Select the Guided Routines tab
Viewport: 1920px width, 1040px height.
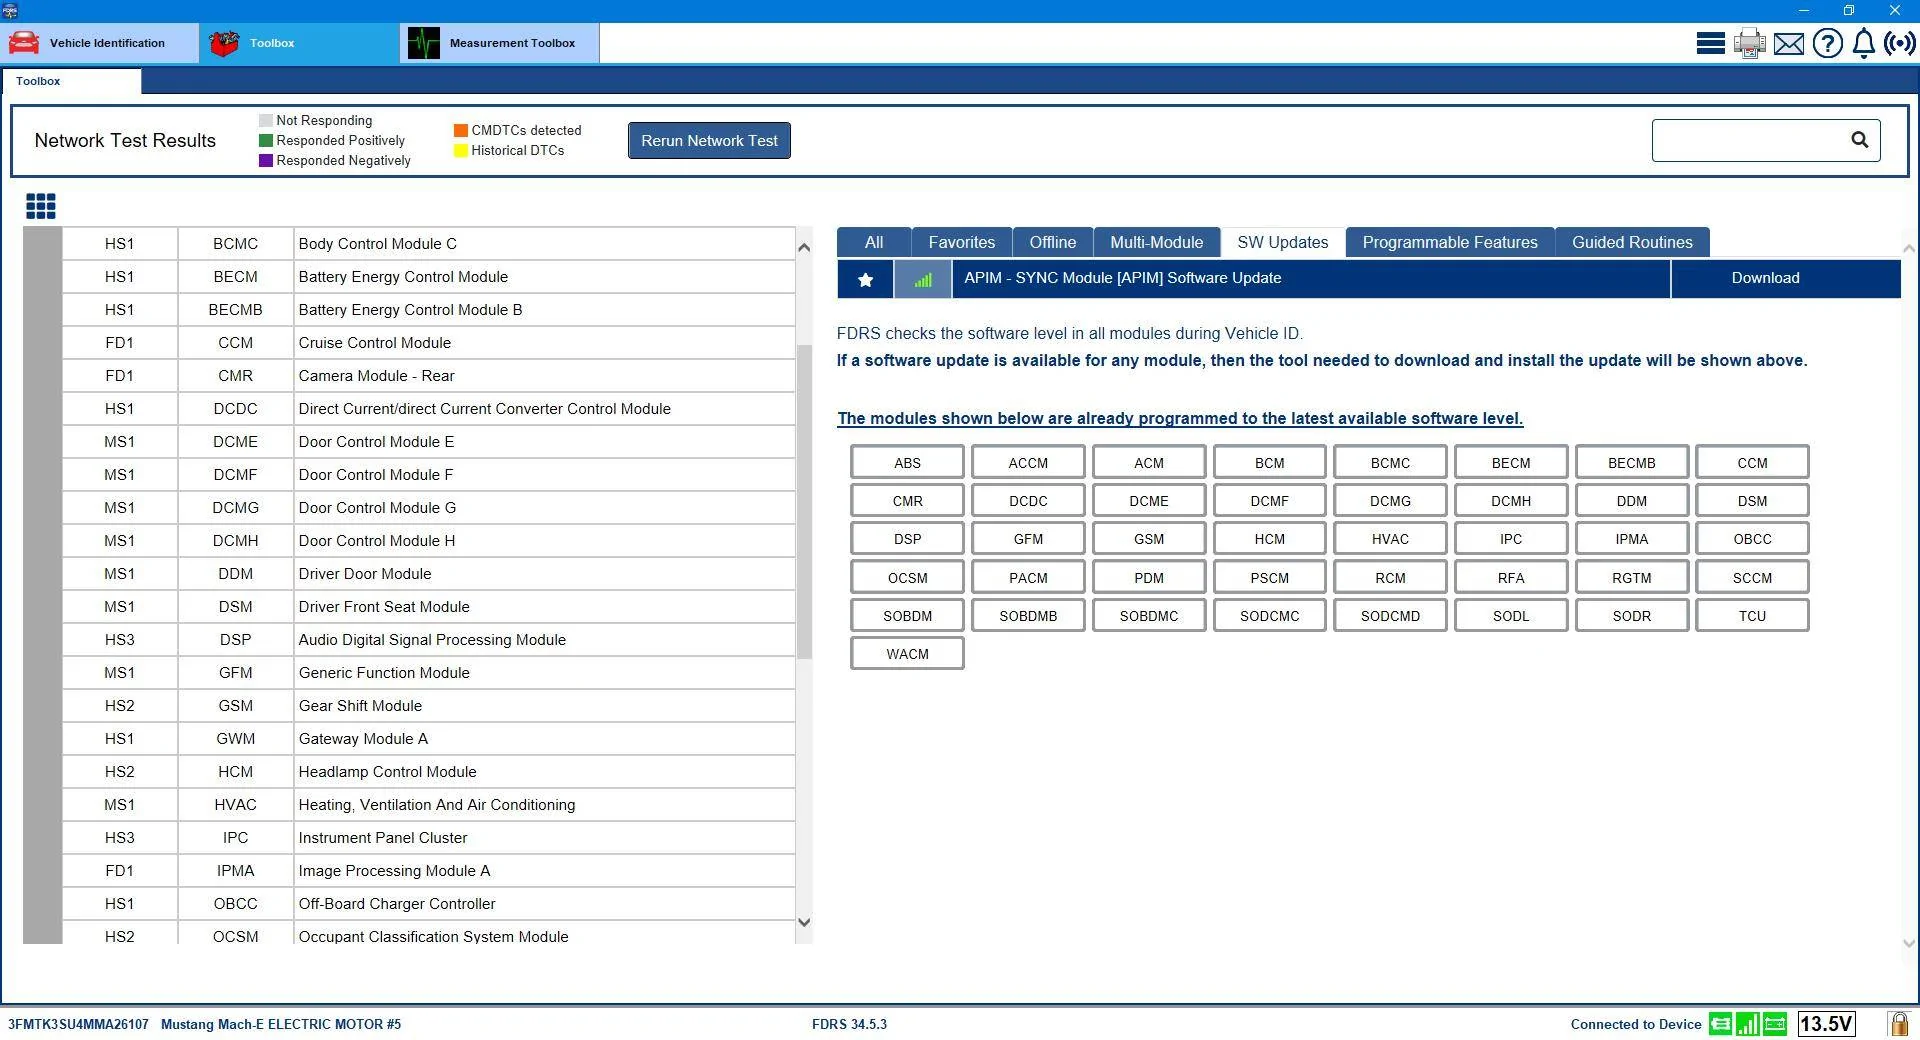point(1632,242)
